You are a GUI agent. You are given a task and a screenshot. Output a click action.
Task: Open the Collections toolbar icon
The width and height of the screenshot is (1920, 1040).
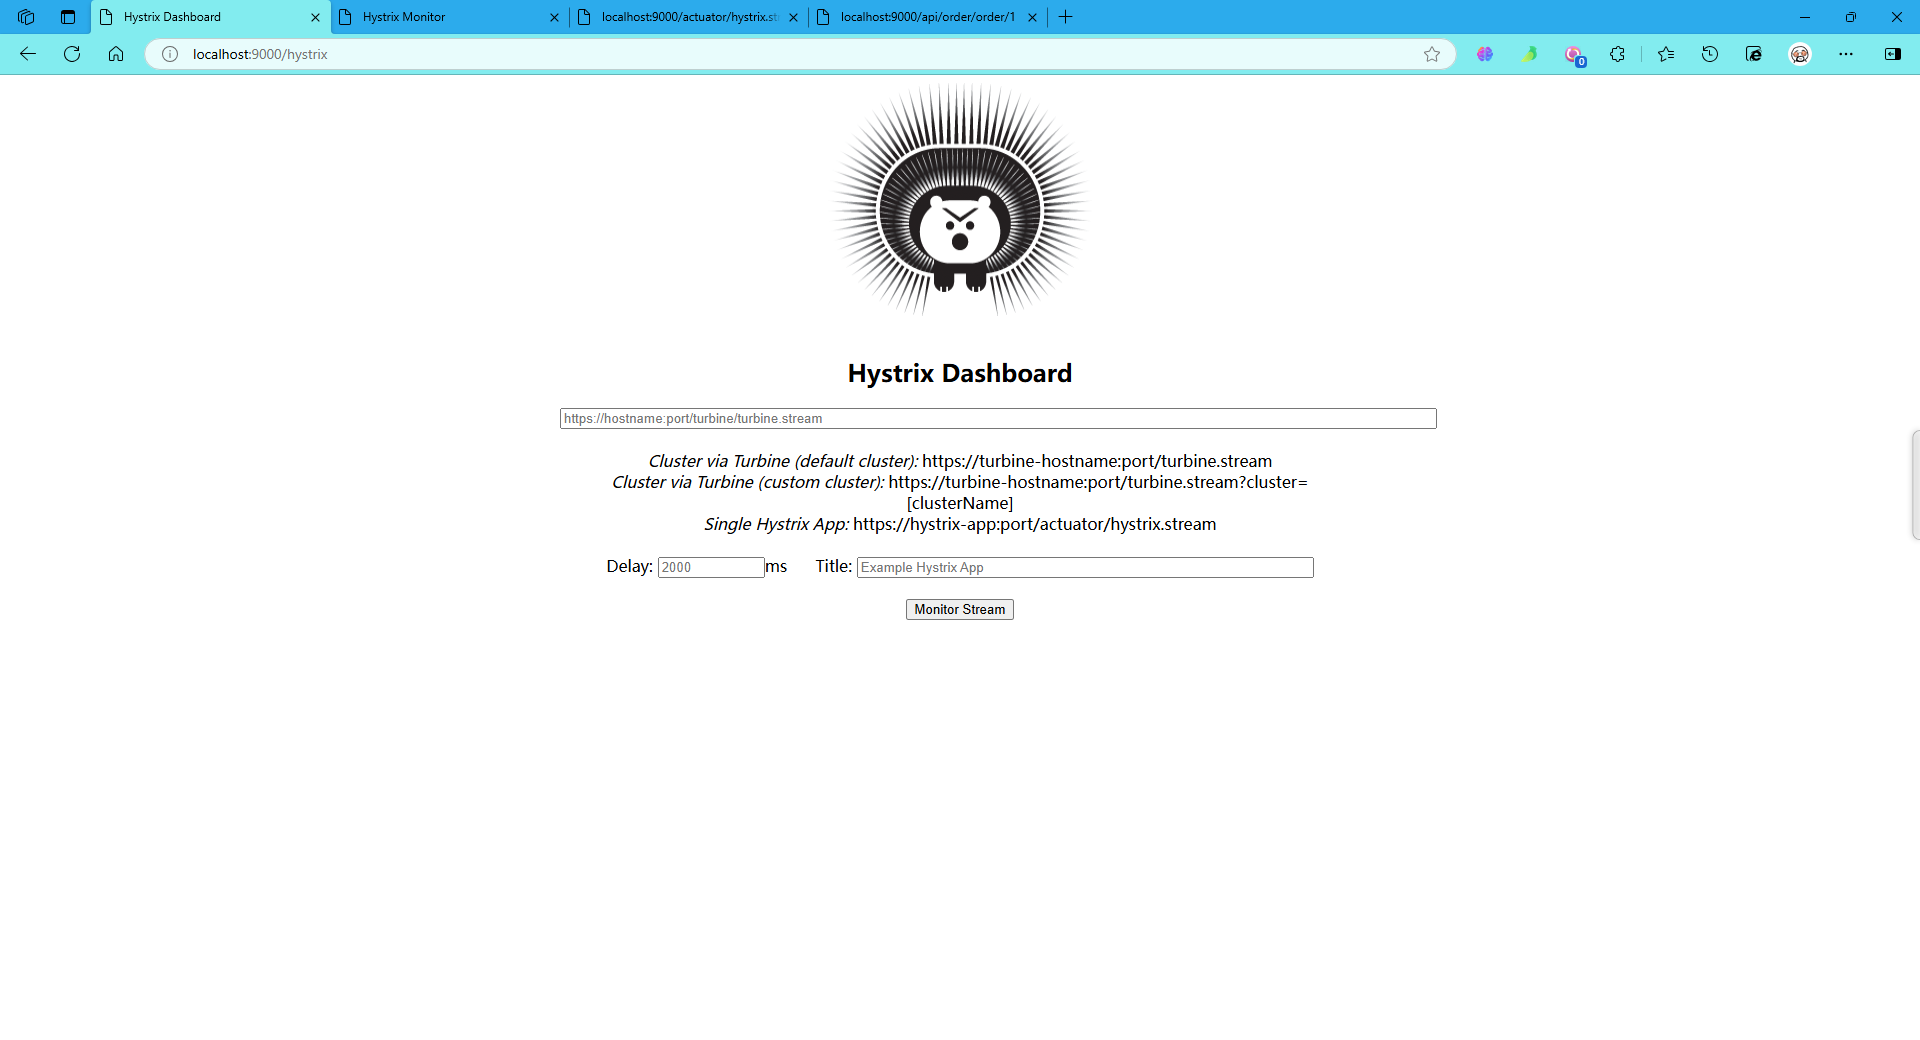[x=1754, y=54]
